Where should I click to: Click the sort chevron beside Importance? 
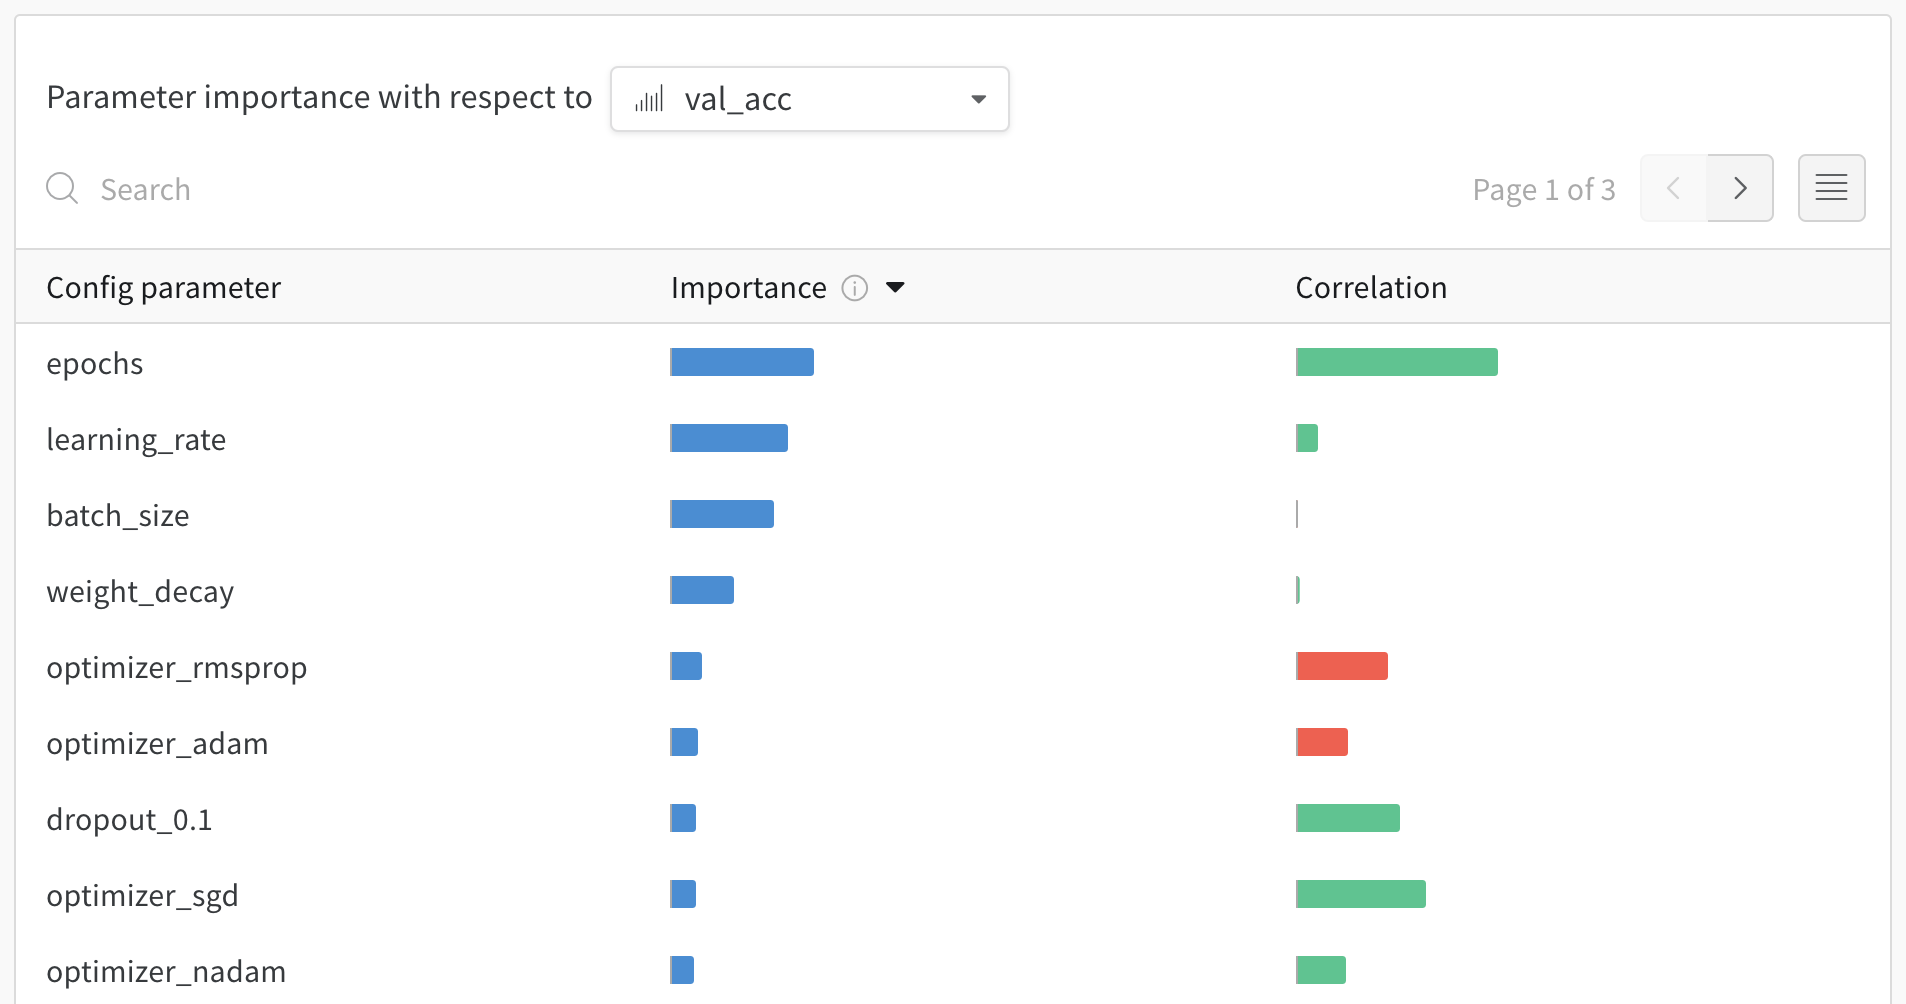click(x=896, y=288)
